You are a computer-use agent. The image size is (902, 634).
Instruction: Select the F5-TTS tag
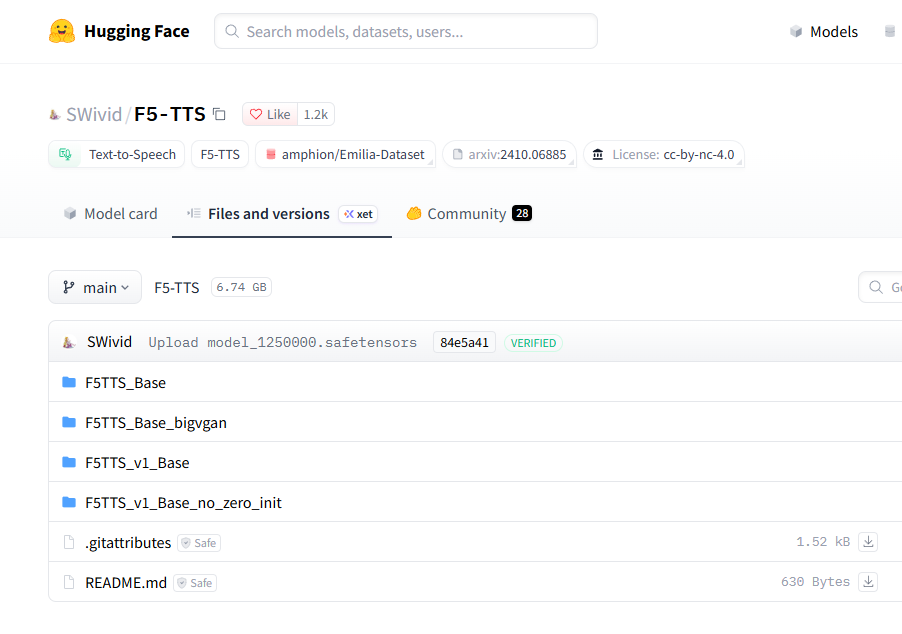[220, 154]
